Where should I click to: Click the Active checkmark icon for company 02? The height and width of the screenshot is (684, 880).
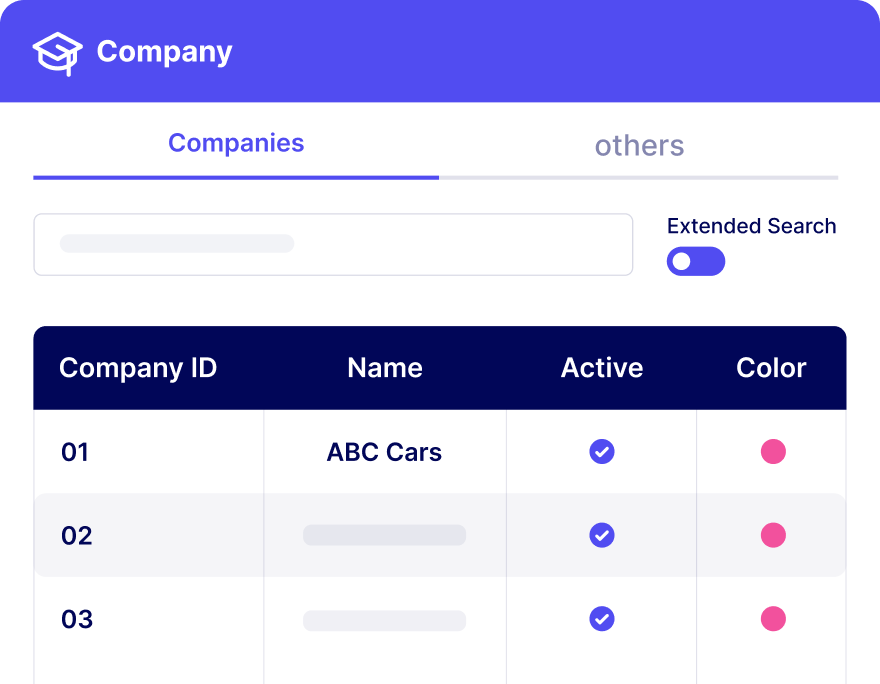click(x=601, y=535)
